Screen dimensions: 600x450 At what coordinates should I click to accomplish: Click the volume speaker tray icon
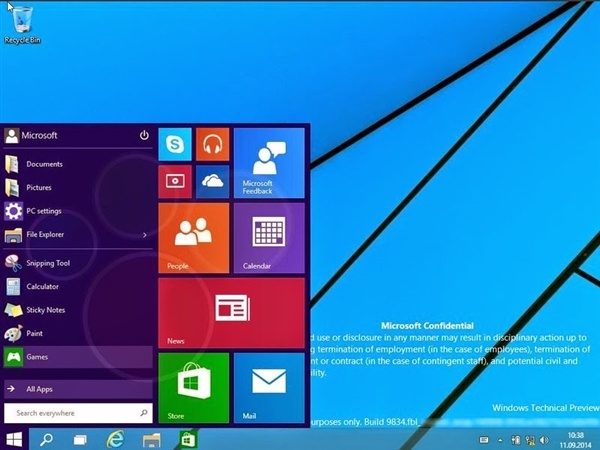coord(543,440)
